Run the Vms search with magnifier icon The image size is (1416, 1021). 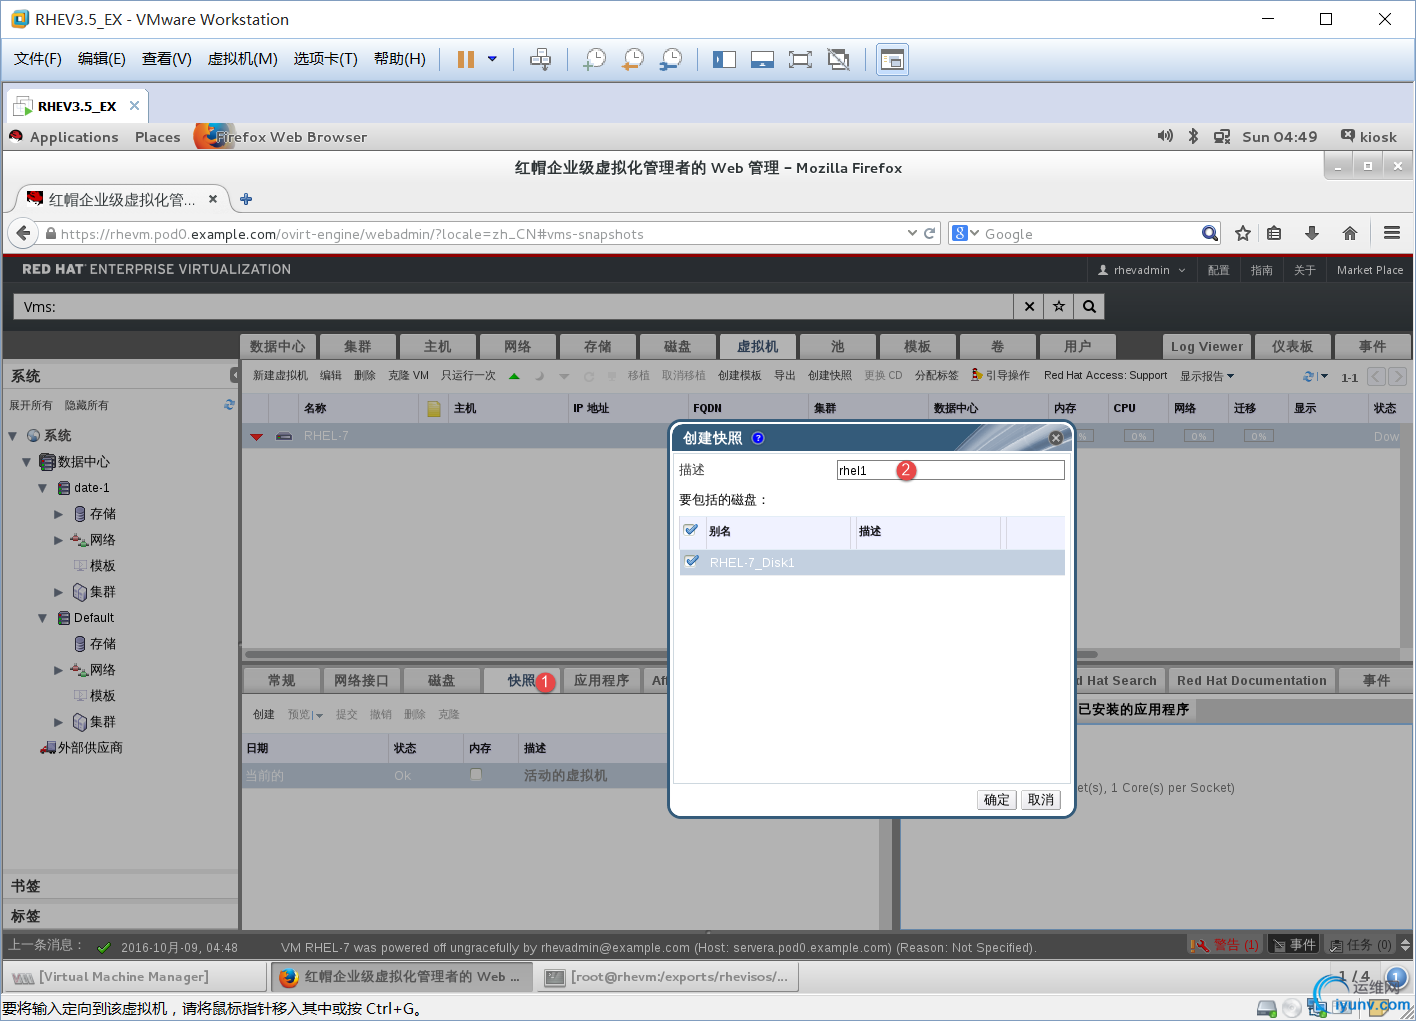click(x=1089, y=307)
